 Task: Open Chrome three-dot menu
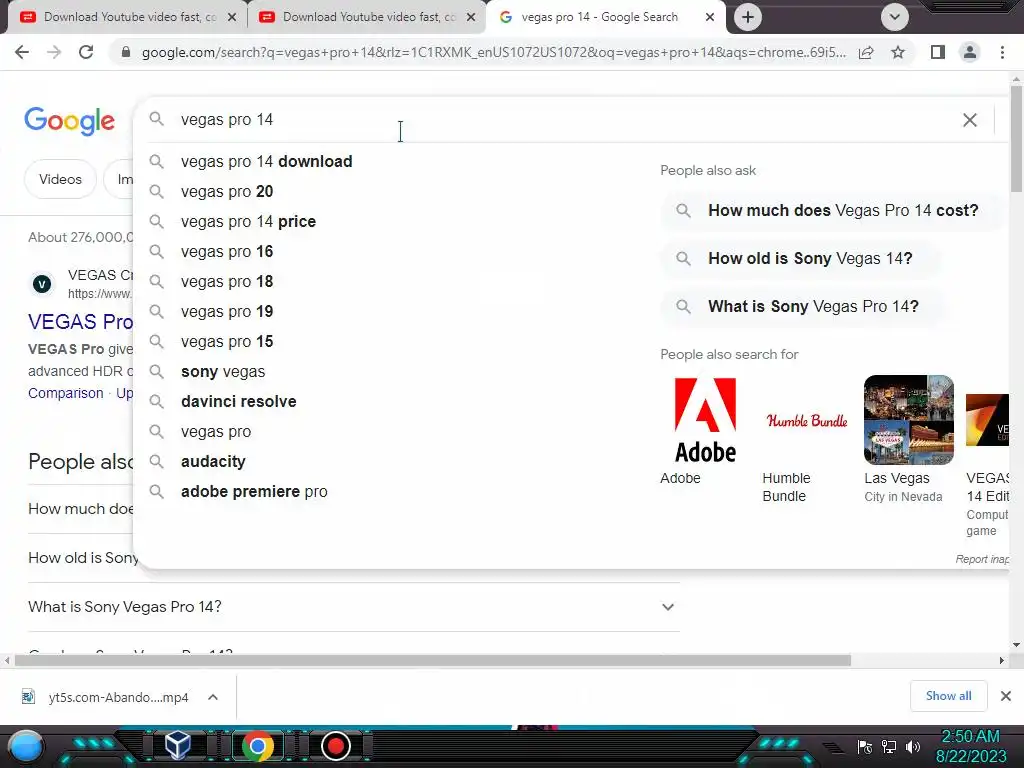pos(1002,52)
